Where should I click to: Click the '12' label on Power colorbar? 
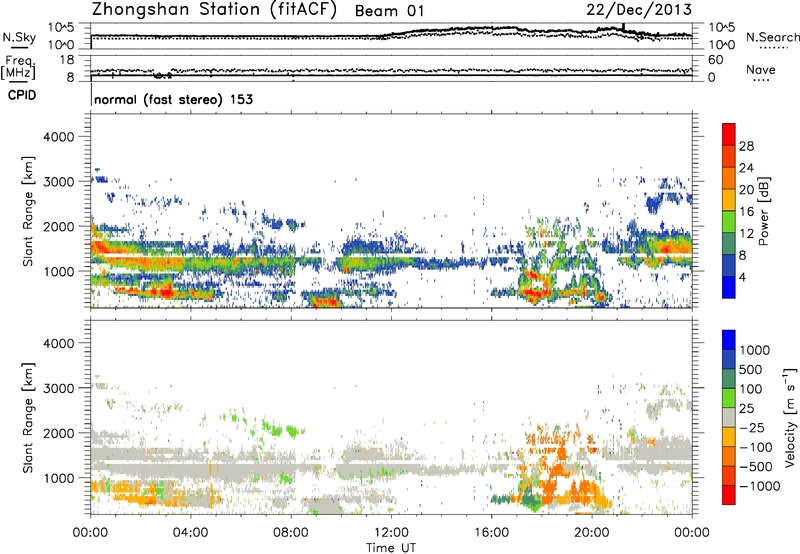[746, 234]
